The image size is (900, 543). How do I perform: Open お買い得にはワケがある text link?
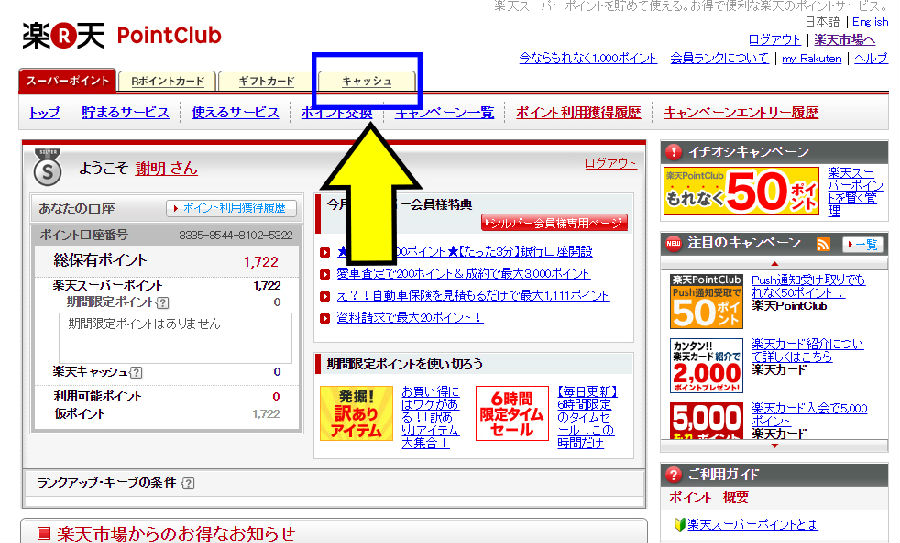pyautogui.click(x=430, y=417)
